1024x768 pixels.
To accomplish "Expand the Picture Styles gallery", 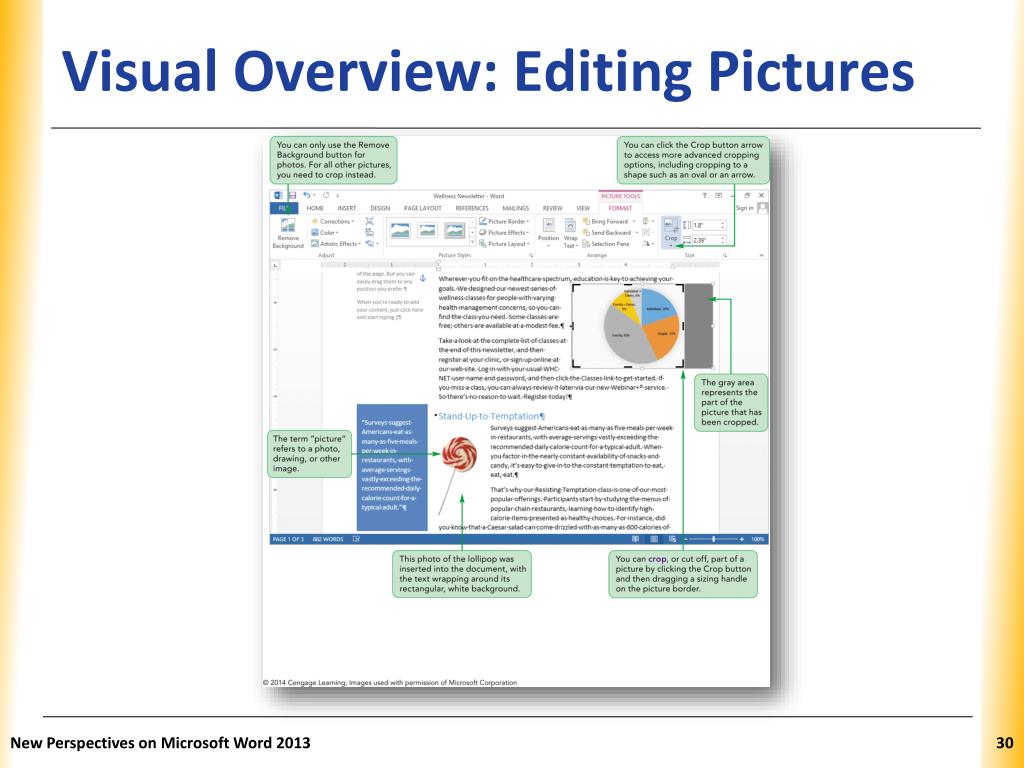I will 473,243.
